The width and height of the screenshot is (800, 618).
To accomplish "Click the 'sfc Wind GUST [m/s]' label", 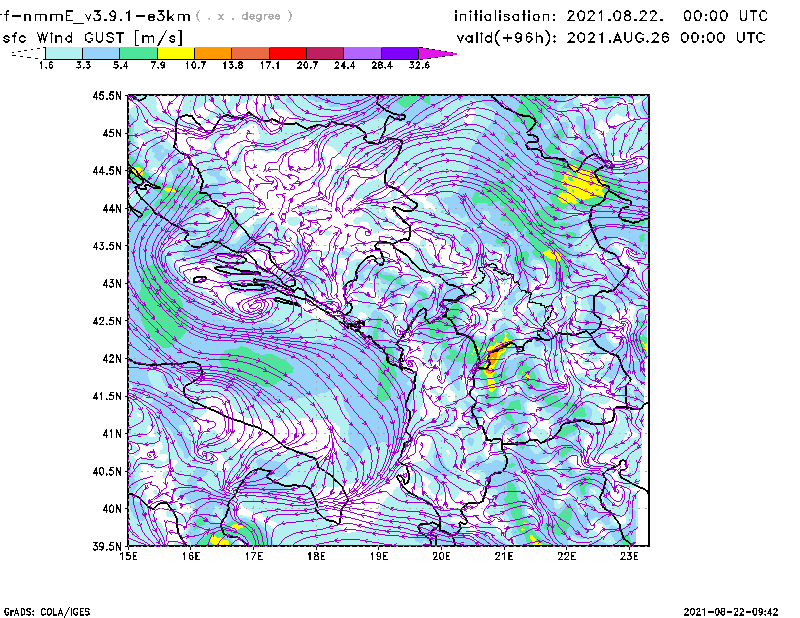I will tap(74, 37).
